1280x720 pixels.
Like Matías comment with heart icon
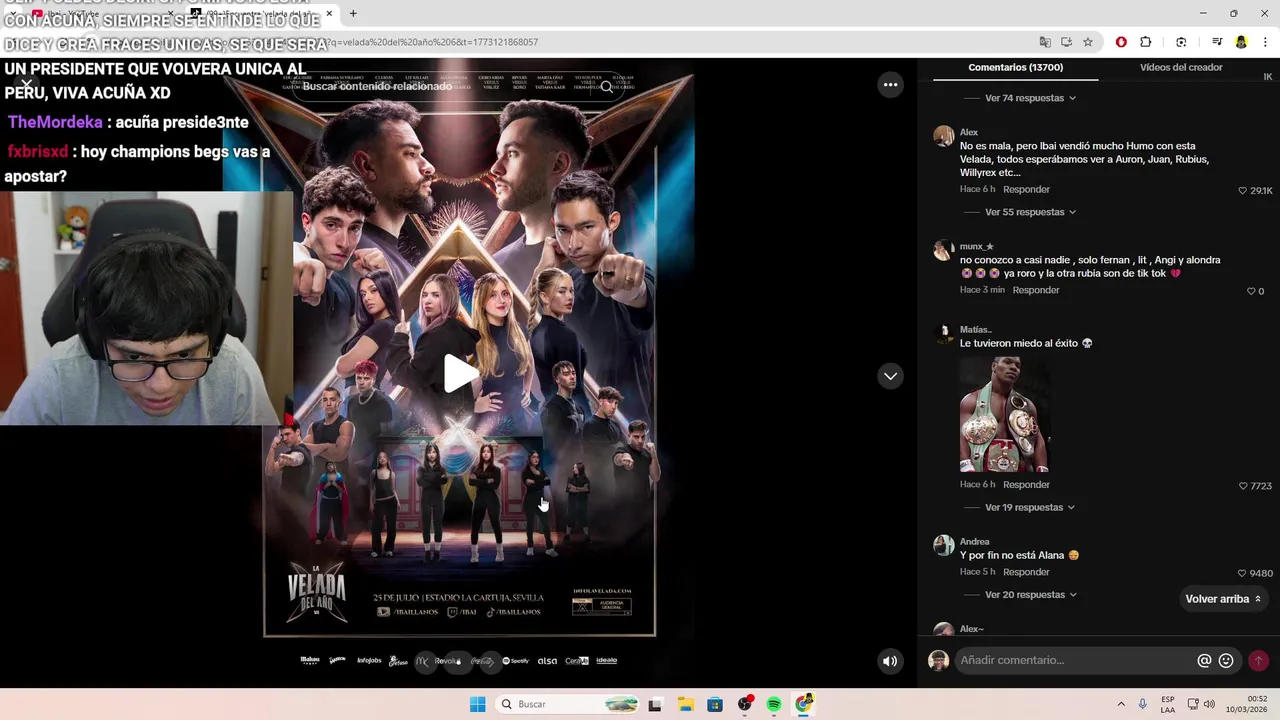click(x=1243, y=486)
